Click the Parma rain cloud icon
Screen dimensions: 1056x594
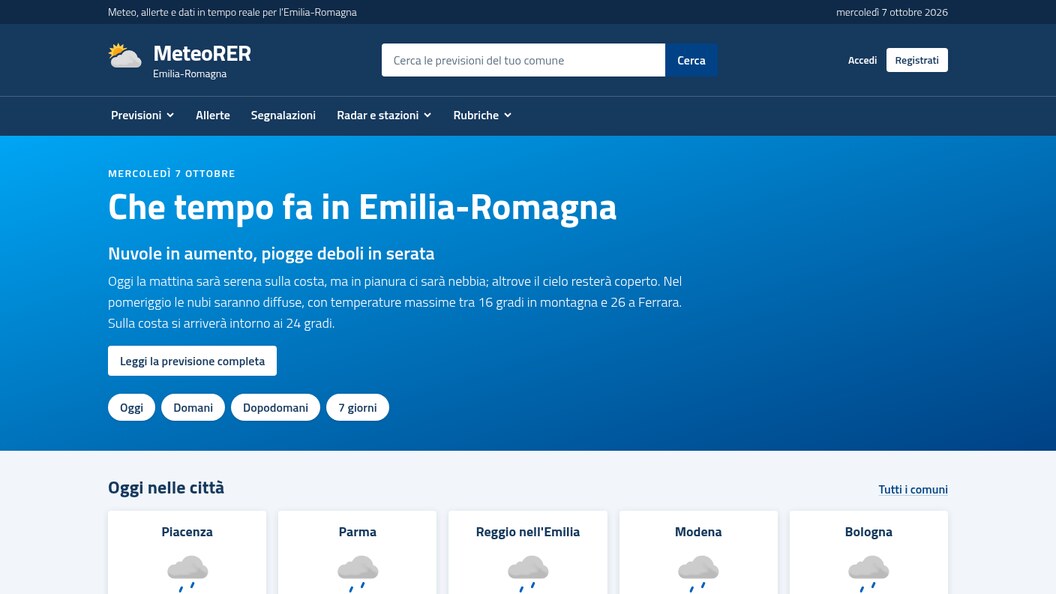(358, 574)
